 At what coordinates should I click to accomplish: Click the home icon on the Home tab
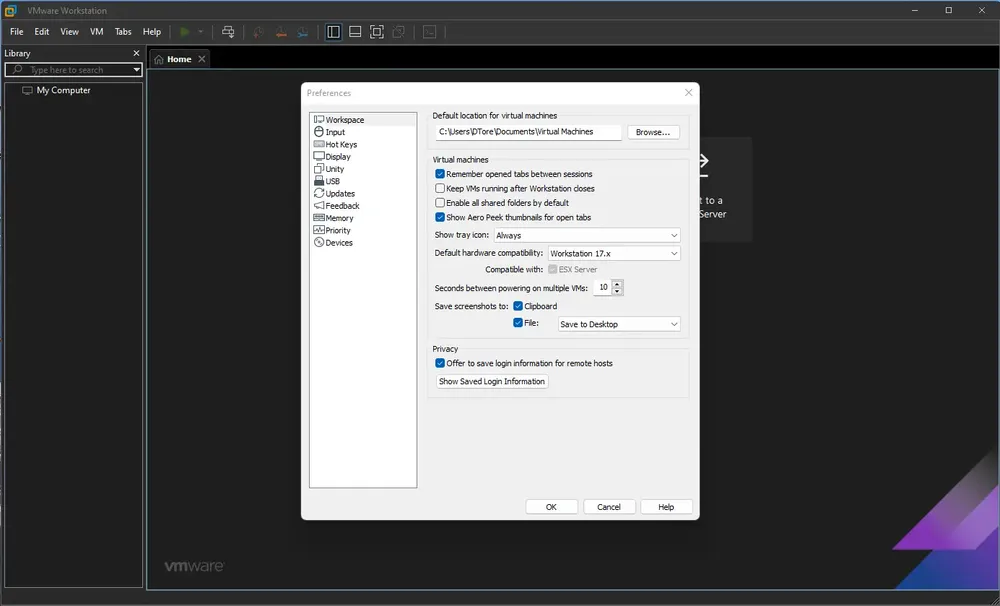coord(159,59)
